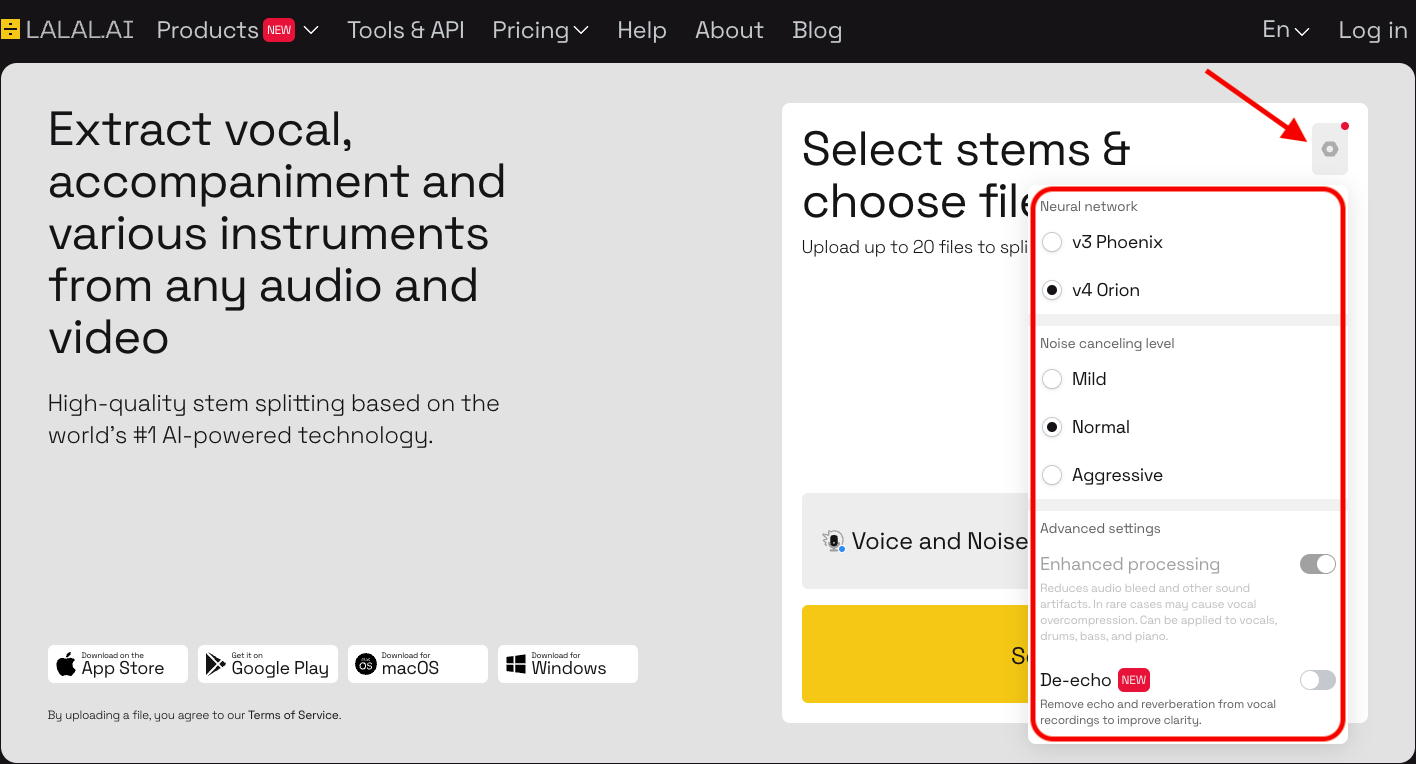
Task: Open the About page
Action: pos(729,30)
